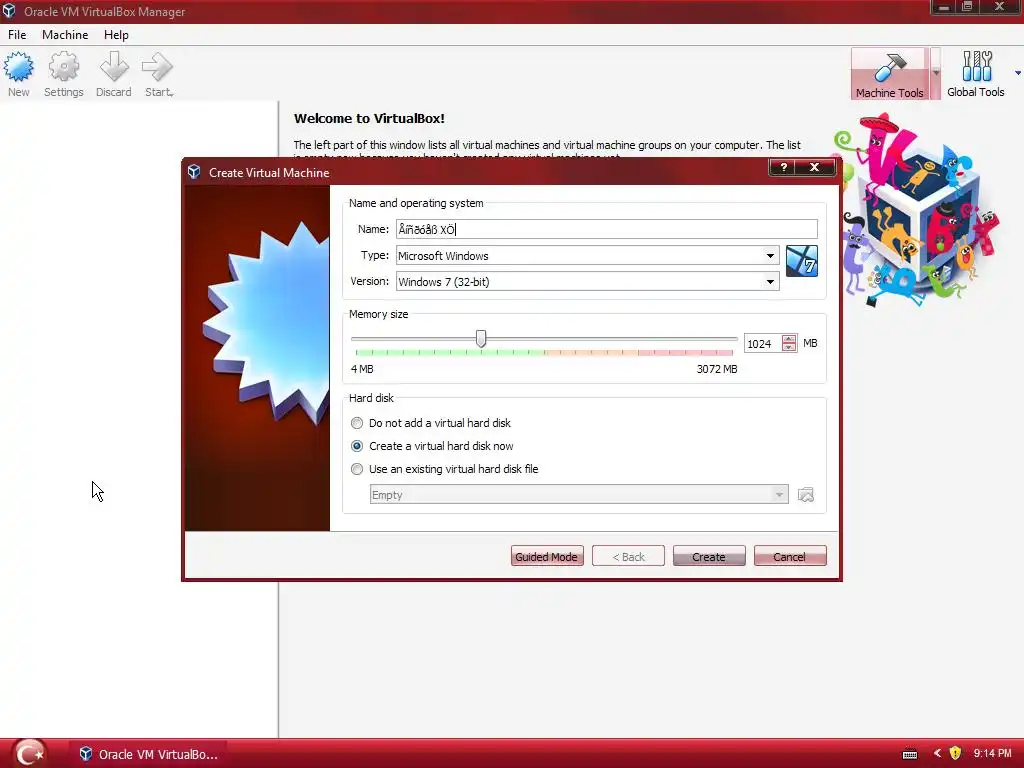Click the VirtualBox Manager title bar icon
Screen dimensions: 1024x768
pyautogui.click(x=8, y=11)
